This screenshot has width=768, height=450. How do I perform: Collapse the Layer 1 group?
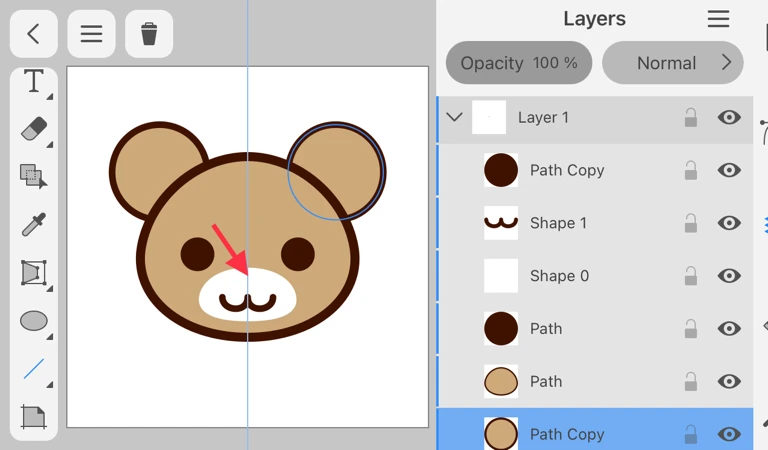coord(454,117)
